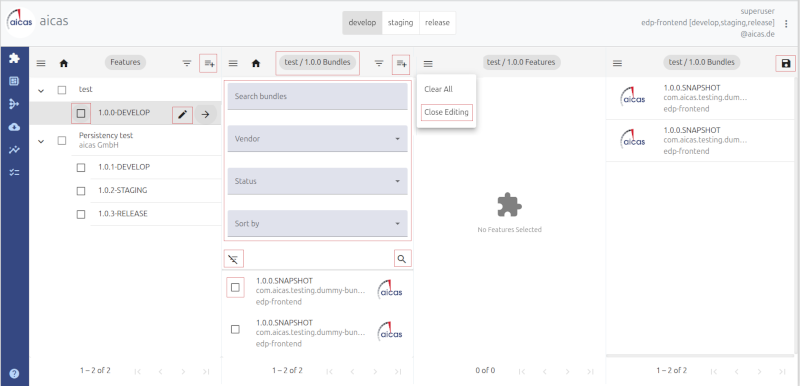Viewport: 800px width, 386px height.
Task: Click add-to-list icon in middle Bundles panel
Action: [x=402, y=63]
